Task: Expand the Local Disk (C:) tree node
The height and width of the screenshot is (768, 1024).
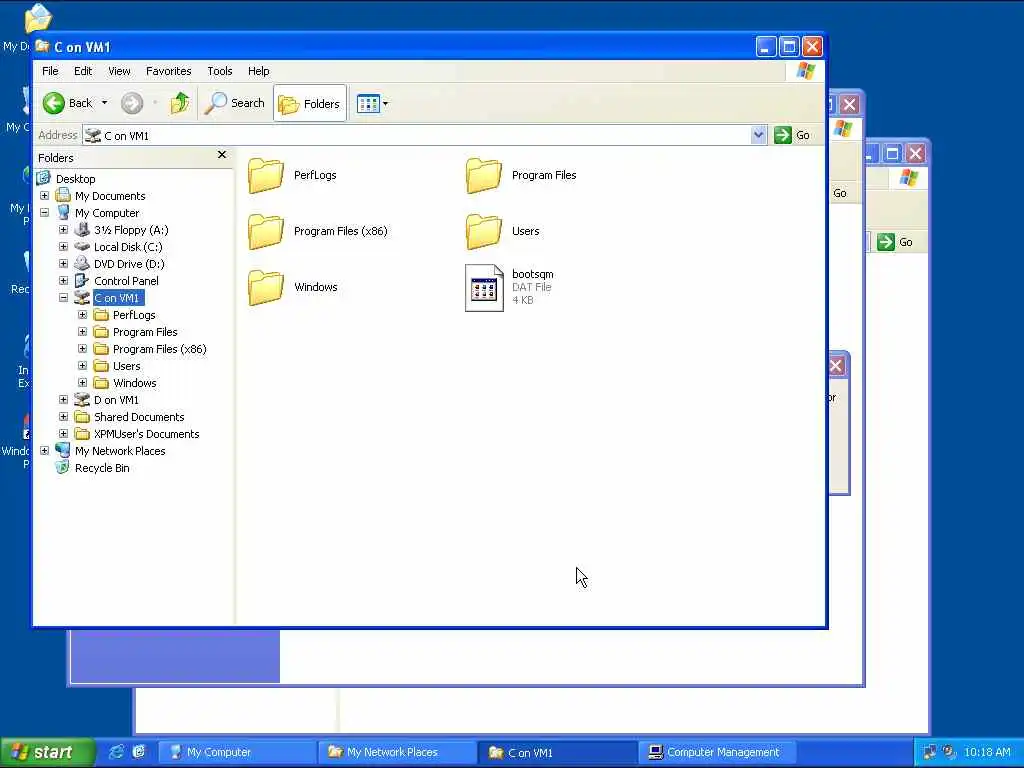Action: 63,247
